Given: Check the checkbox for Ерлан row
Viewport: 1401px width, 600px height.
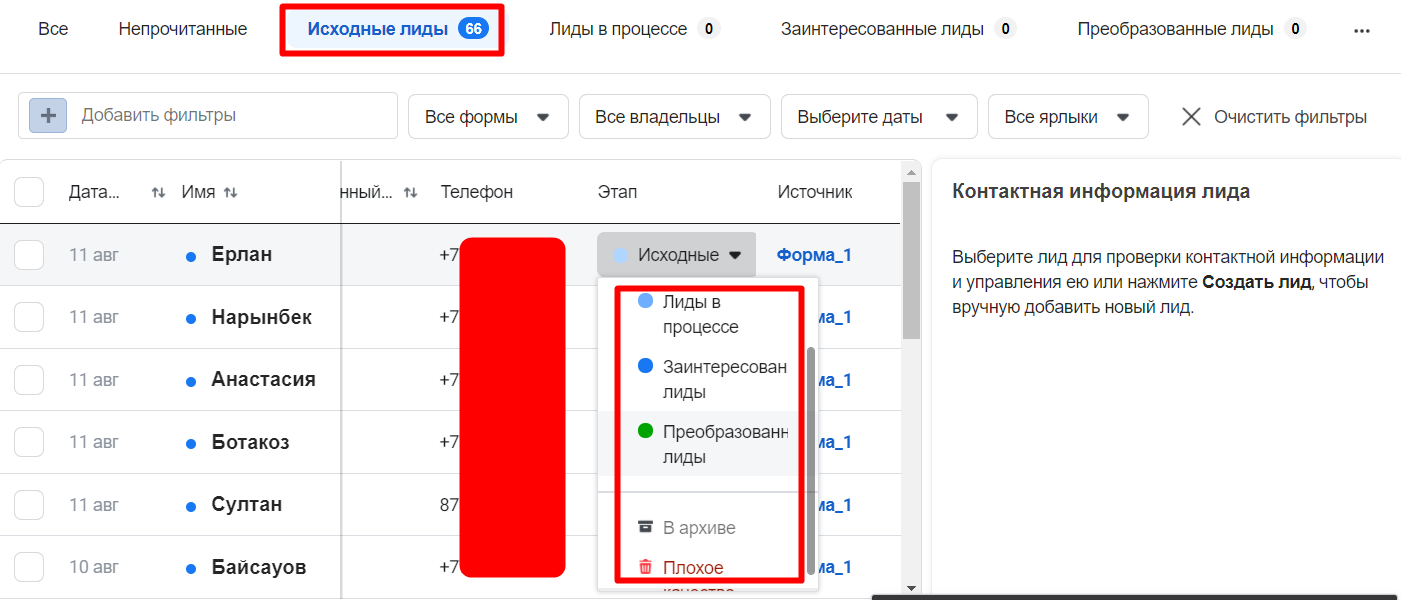Looking at the screenshot, I should click(29, 255).
